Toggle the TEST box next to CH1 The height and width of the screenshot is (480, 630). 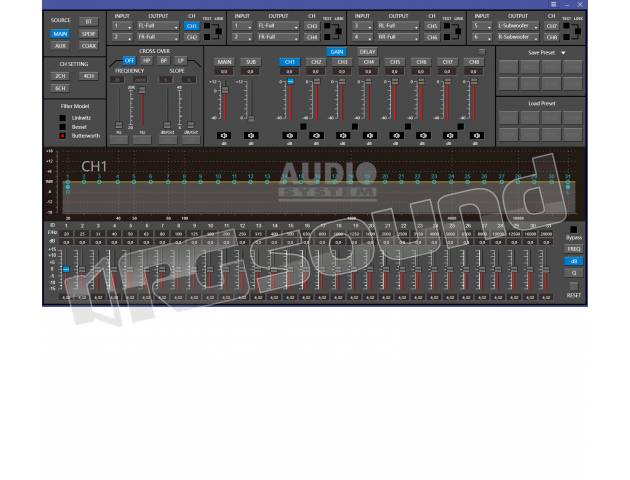207,26
